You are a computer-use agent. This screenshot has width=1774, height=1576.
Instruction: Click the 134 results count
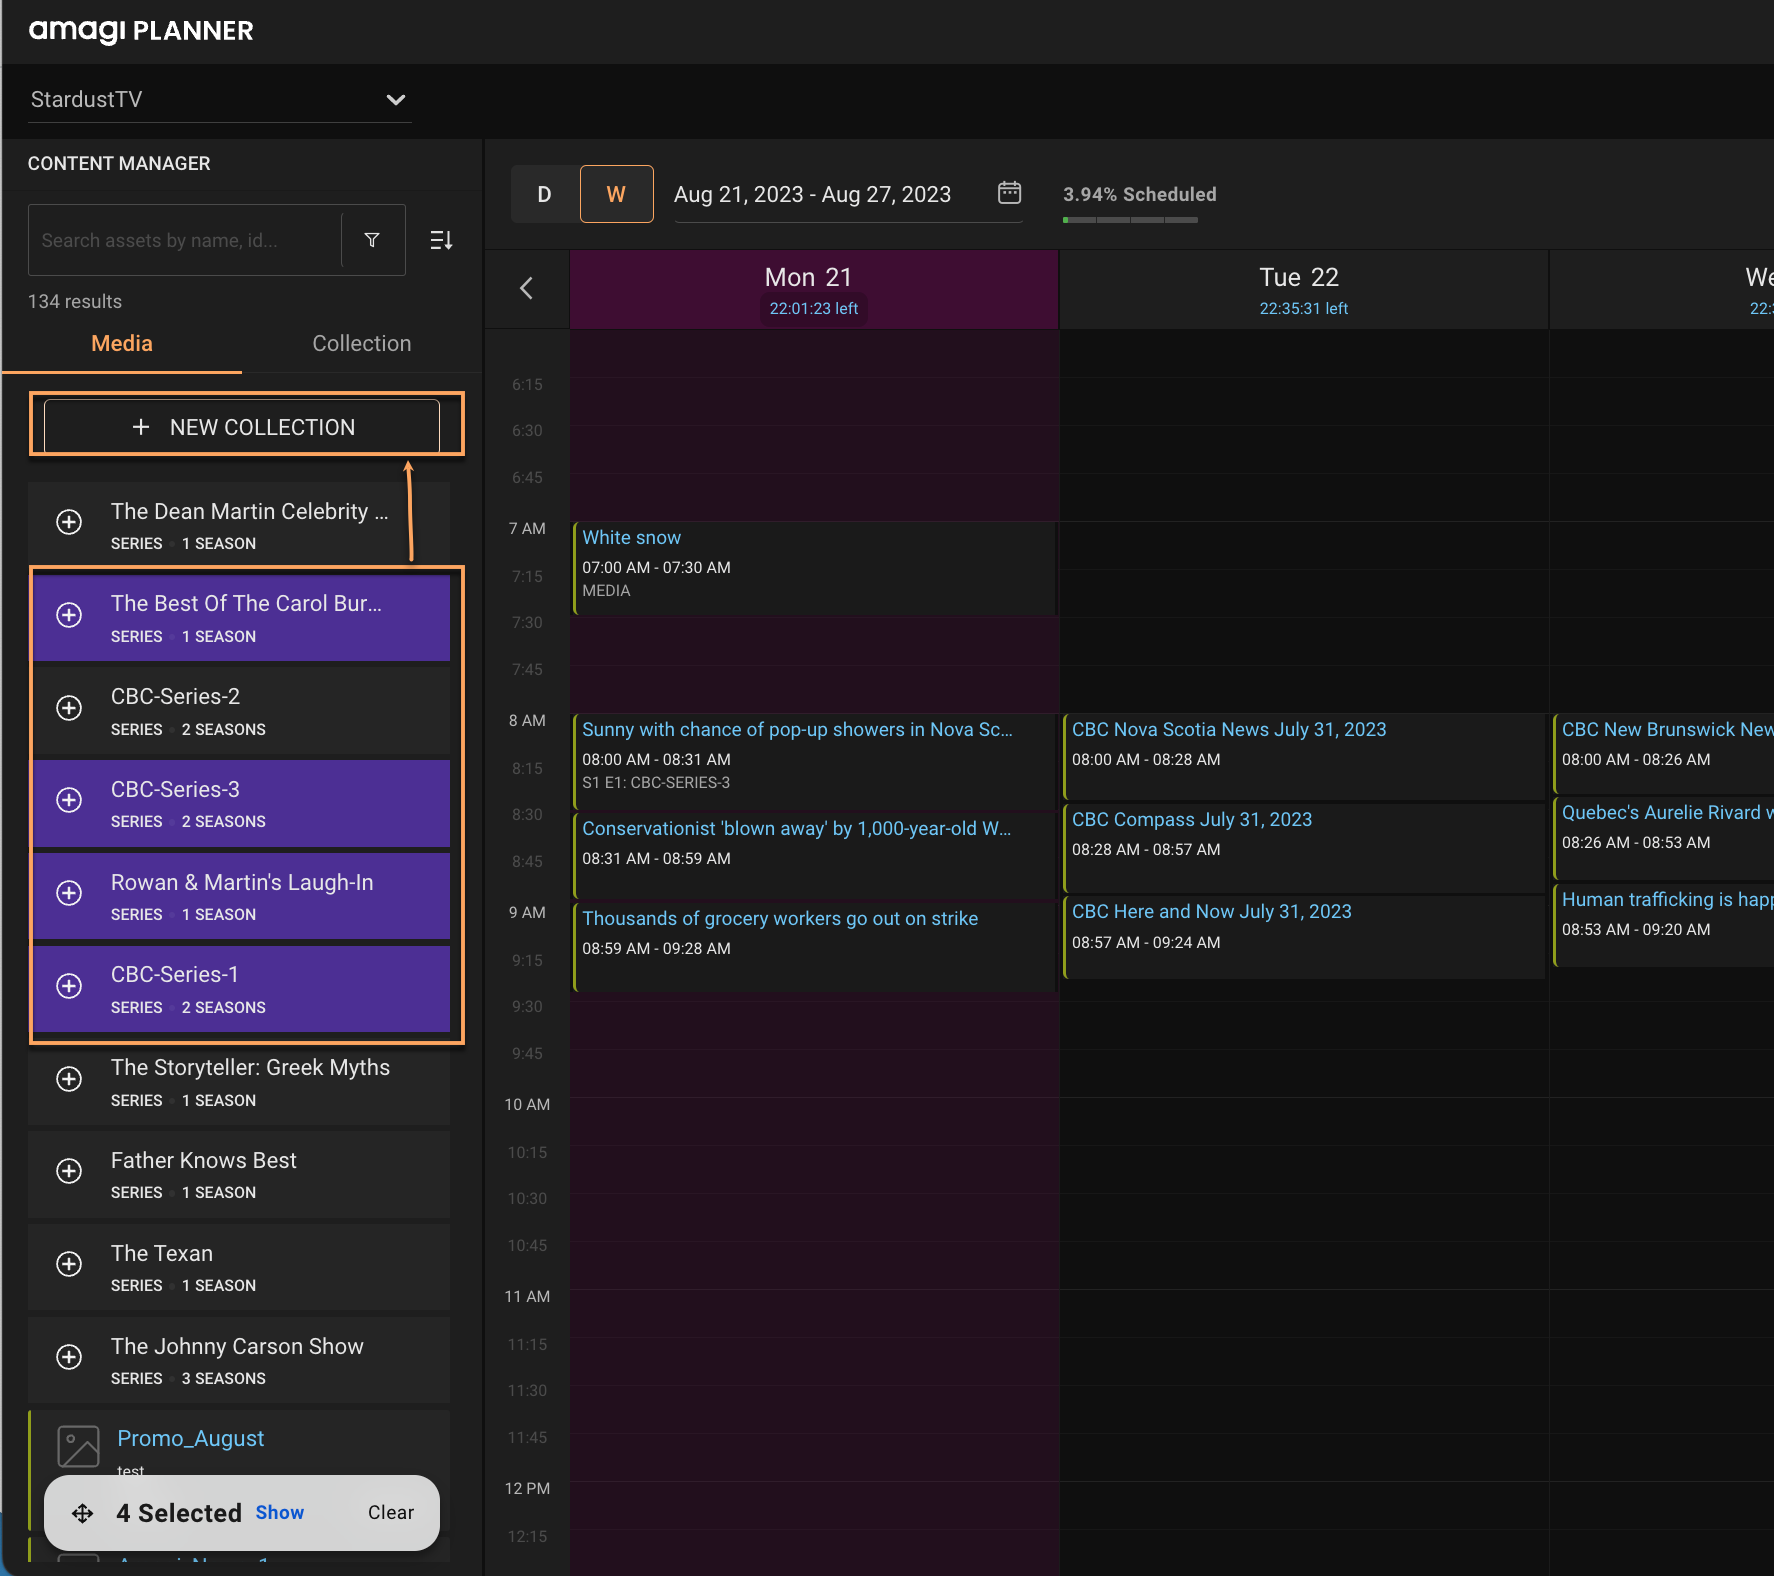(75, 301)
